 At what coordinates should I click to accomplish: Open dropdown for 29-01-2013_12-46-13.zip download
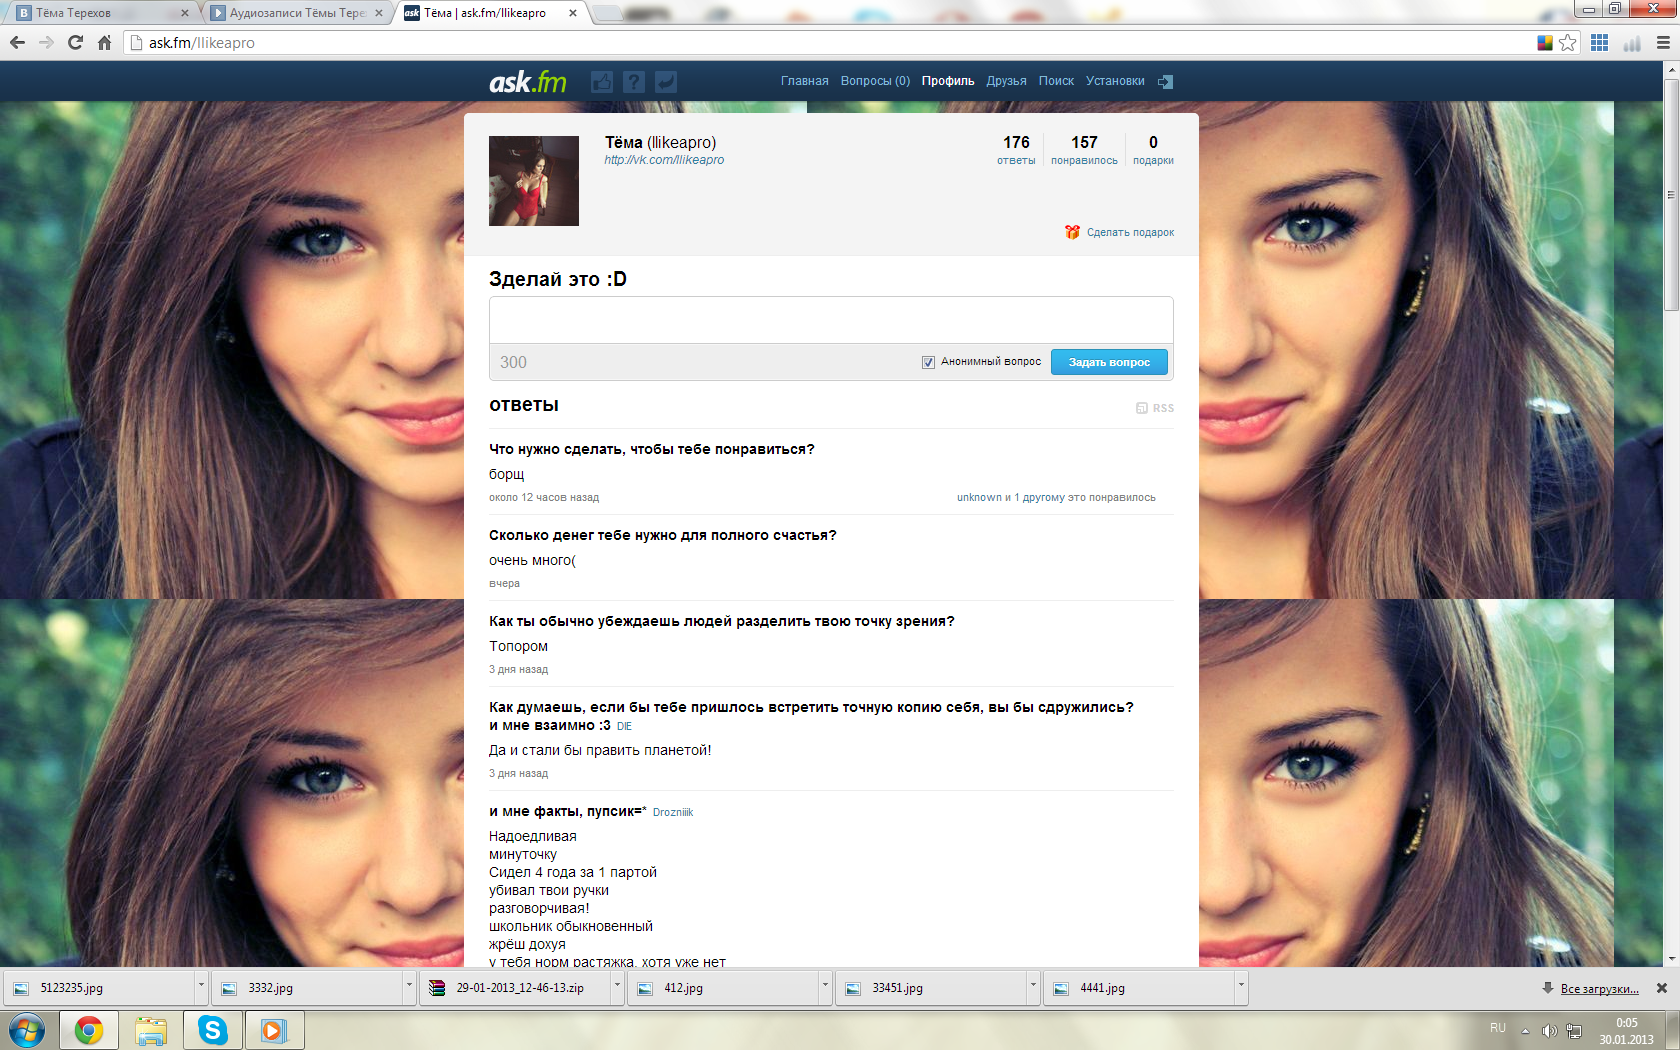tap(617, 988)
